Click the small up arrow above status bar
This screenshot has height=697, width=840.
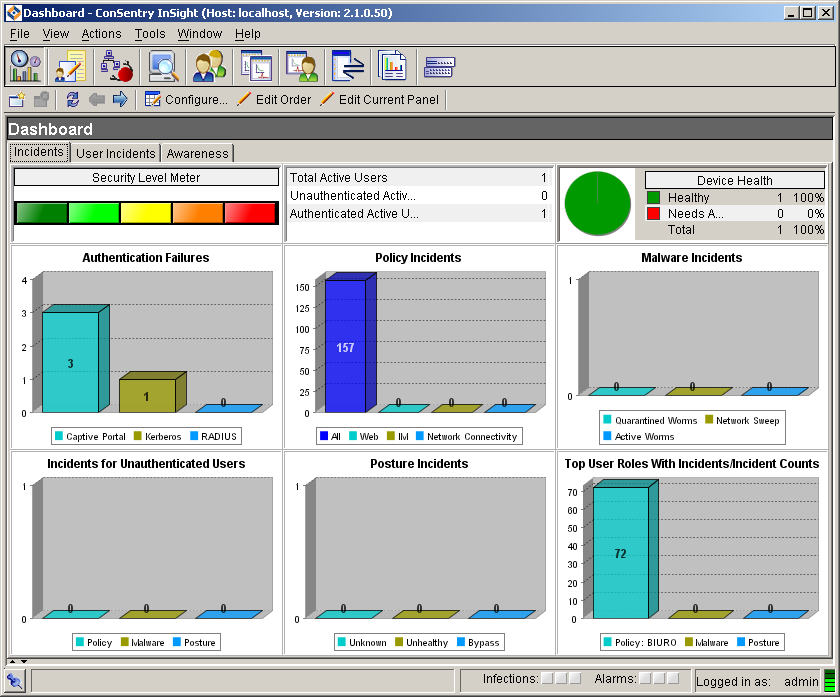12,662
